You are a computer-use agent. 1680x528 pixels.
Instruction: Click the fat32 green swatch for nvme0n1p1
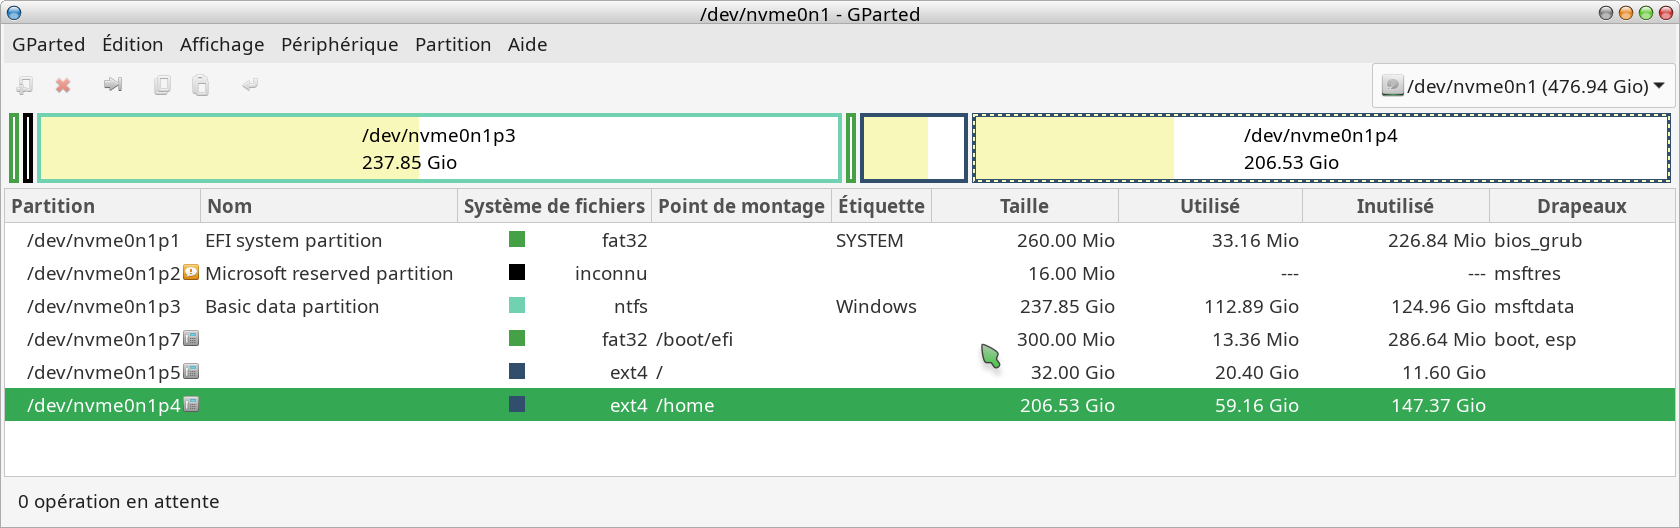tap(517, 239)
